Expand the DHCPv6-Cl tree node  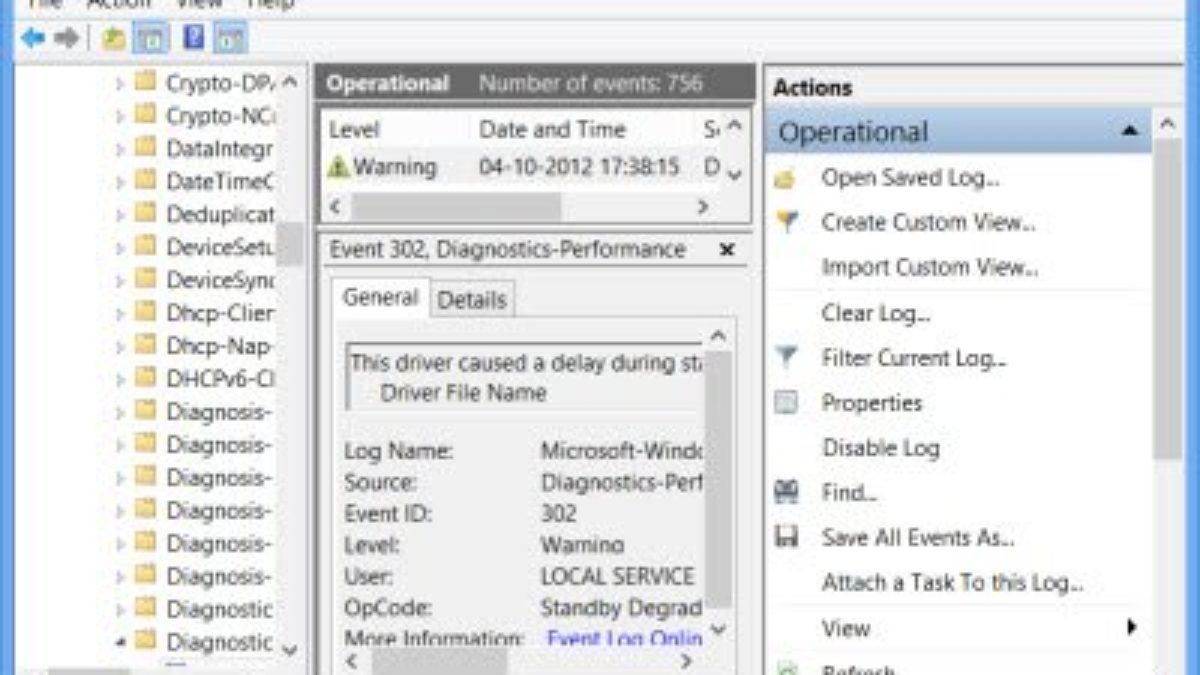[120, 380]
